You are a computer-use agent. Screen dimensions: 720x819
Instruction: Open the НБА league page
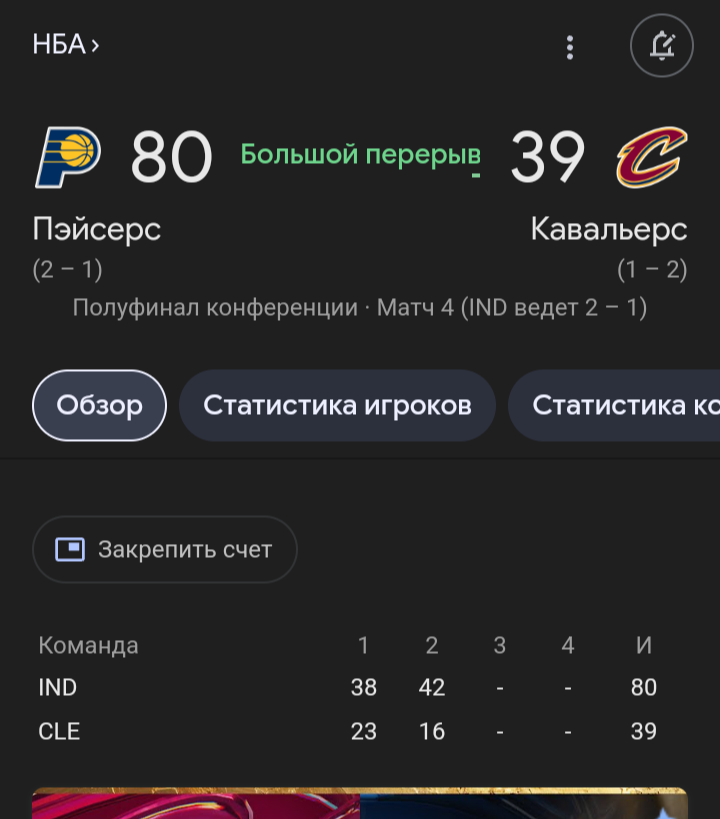click(66, 45)
